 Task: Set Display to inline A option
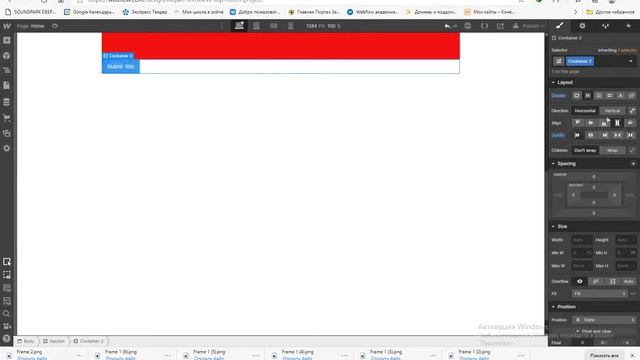coord(620,96)
